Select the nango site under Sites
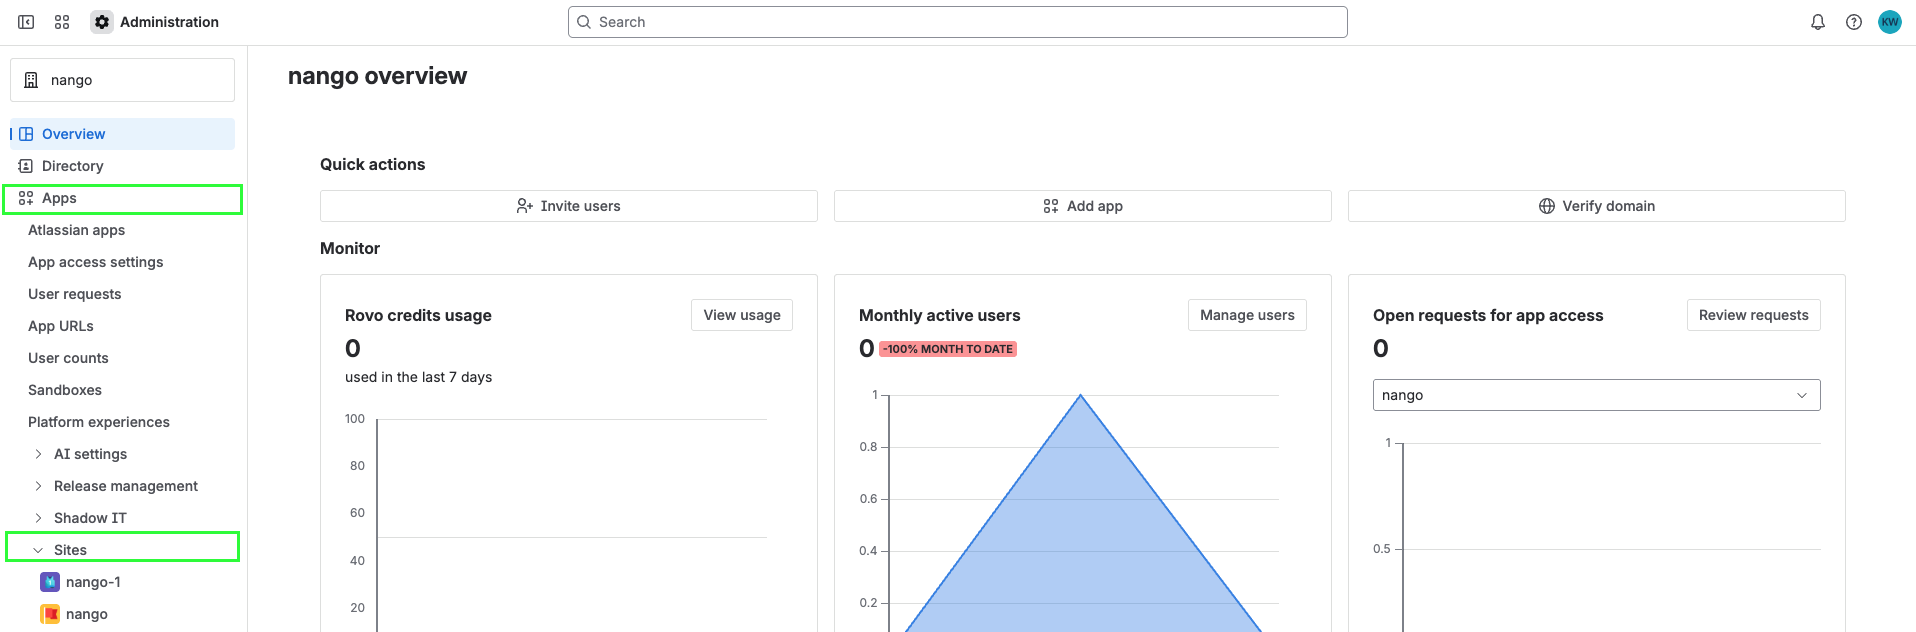This screenshot has height=632, width=1916. (x=87, y=614)
